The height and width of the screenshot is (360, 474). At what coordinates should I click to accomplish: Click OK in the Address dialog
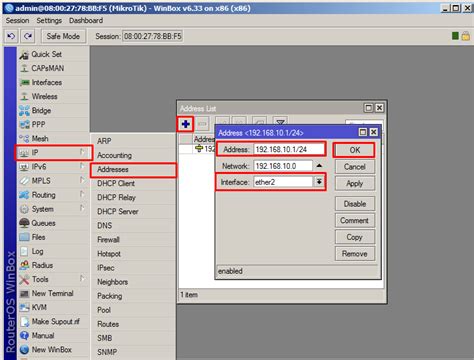click(x=355, y=150)
